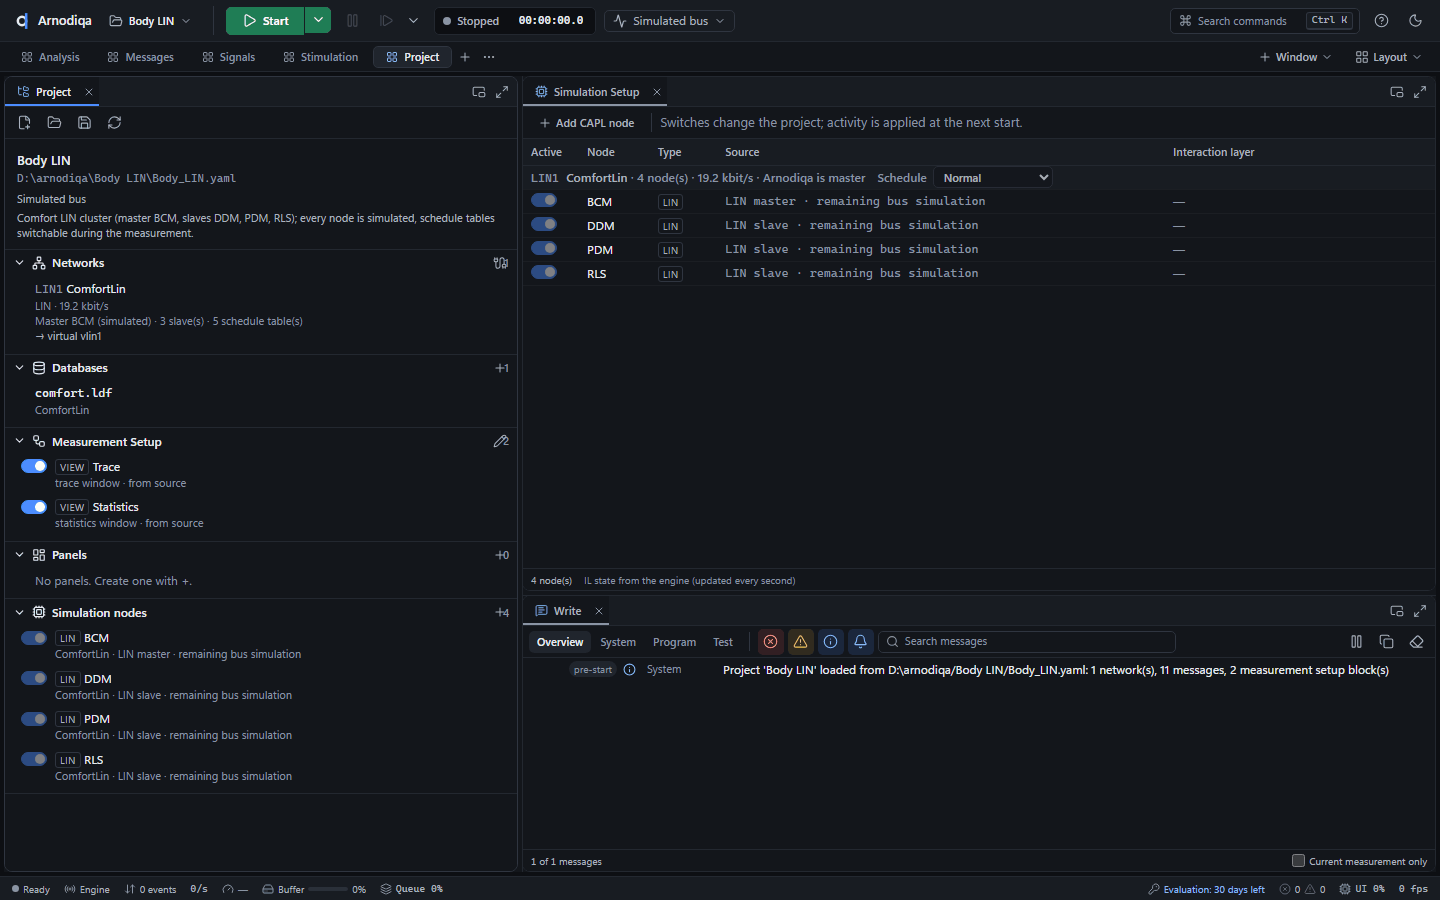Maximize the Write panel
The height and width of the screenshot is (900, 1440).
pyautogui.click(x=1420, y=611)
